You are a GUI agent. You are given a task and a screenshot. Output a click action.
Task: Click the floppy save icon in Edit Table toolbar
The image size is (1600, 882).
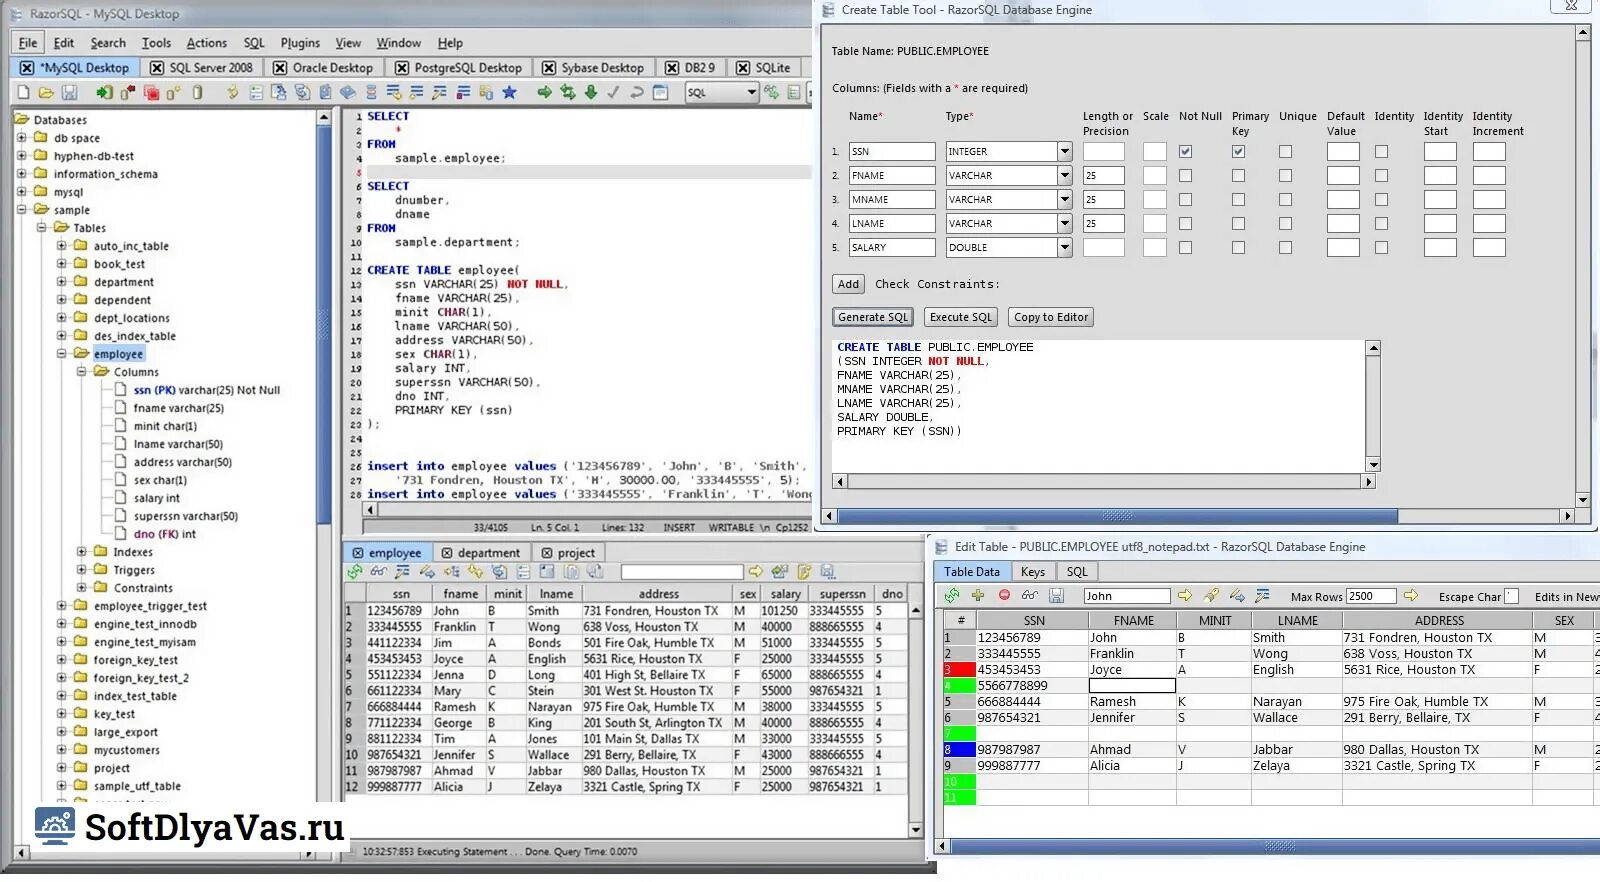1056,595
